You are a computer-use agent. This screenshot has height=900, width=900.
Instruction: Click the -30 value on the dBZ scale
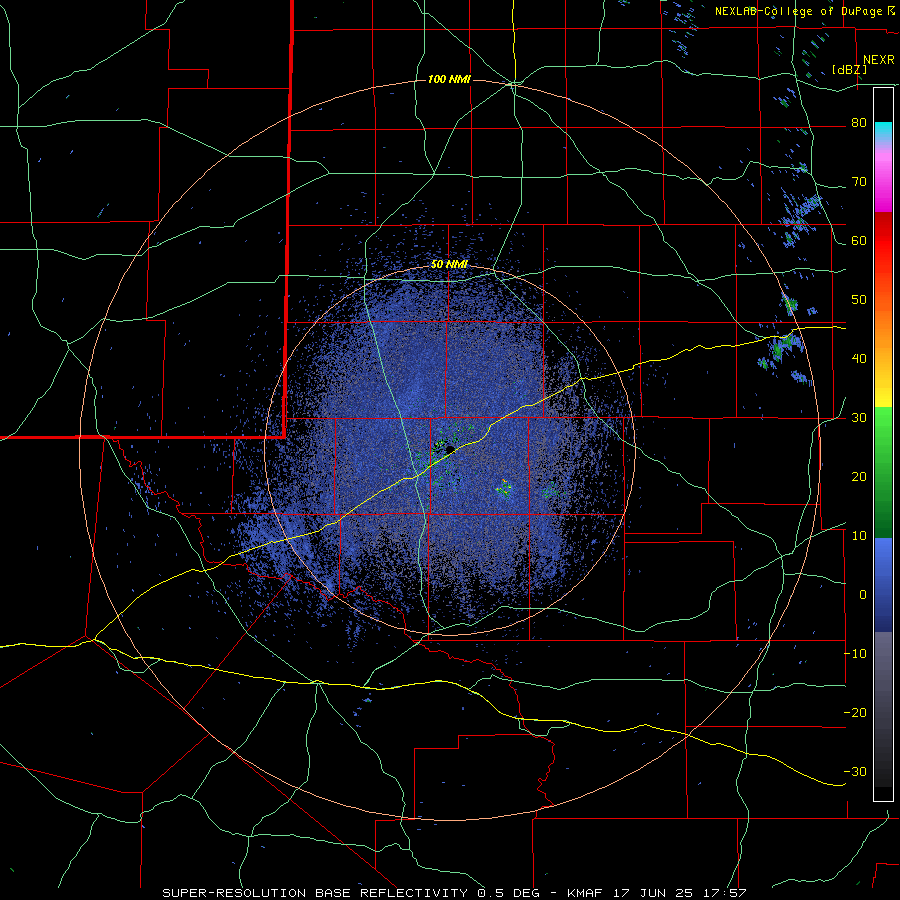(x=855, y=772)
